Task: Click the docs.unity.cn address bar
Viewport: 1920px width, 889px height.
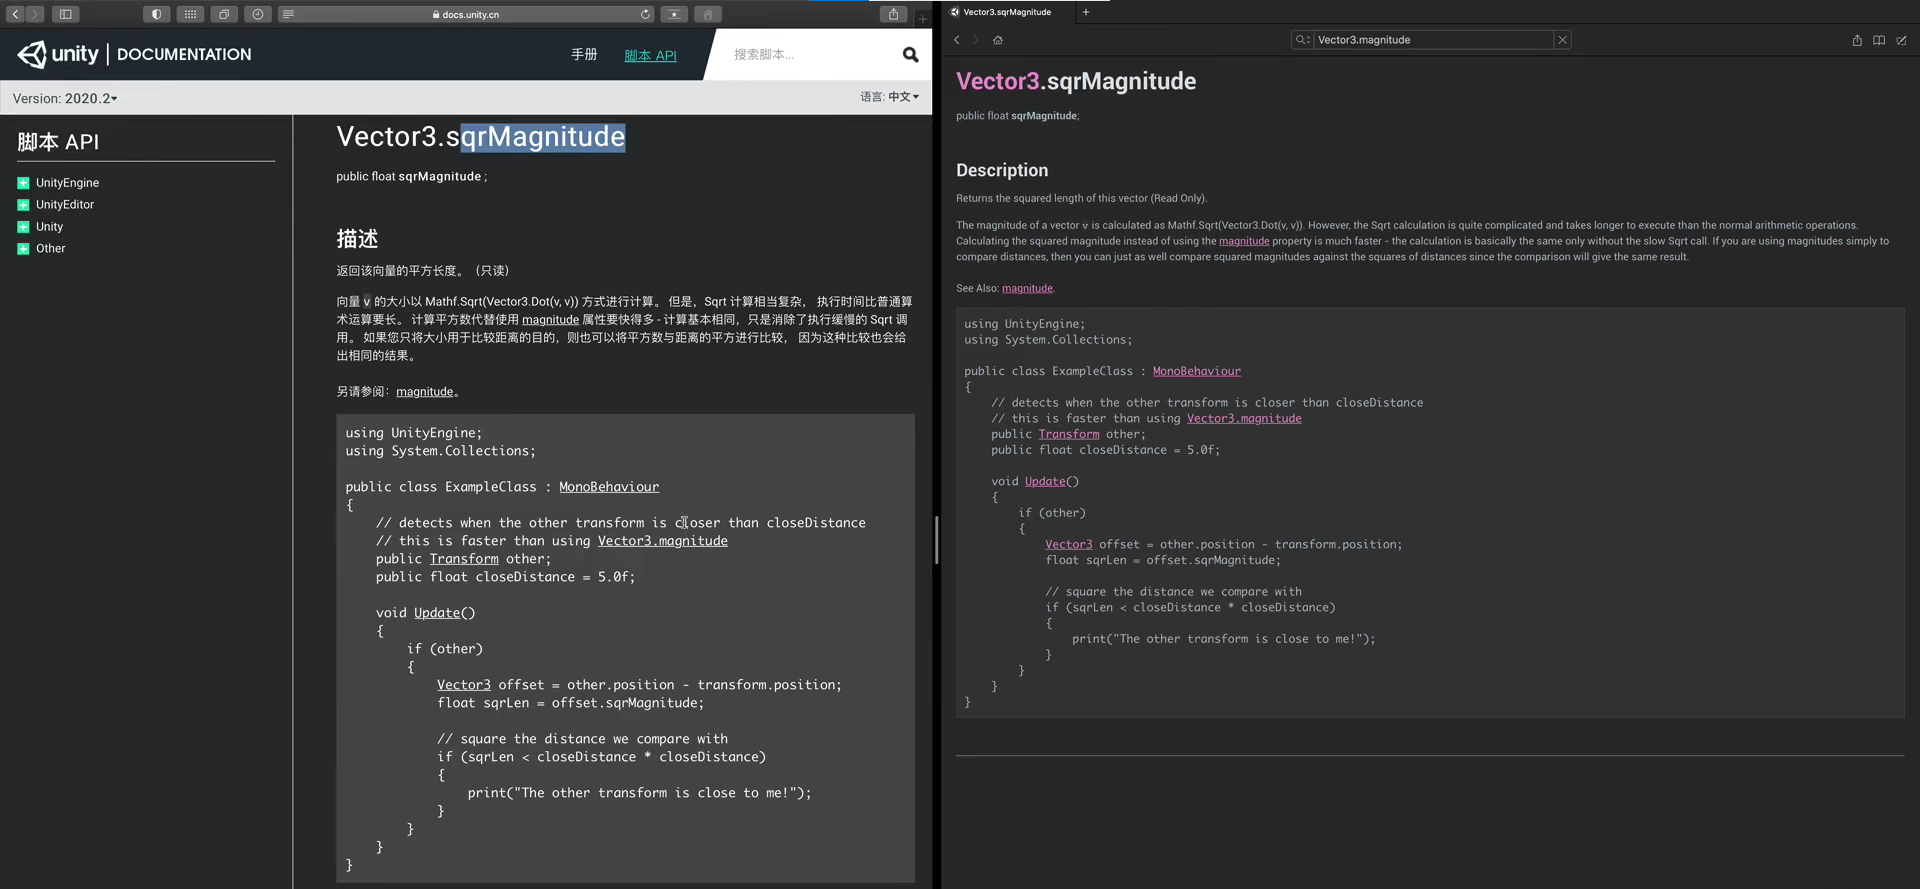Action: pos(465,14)
